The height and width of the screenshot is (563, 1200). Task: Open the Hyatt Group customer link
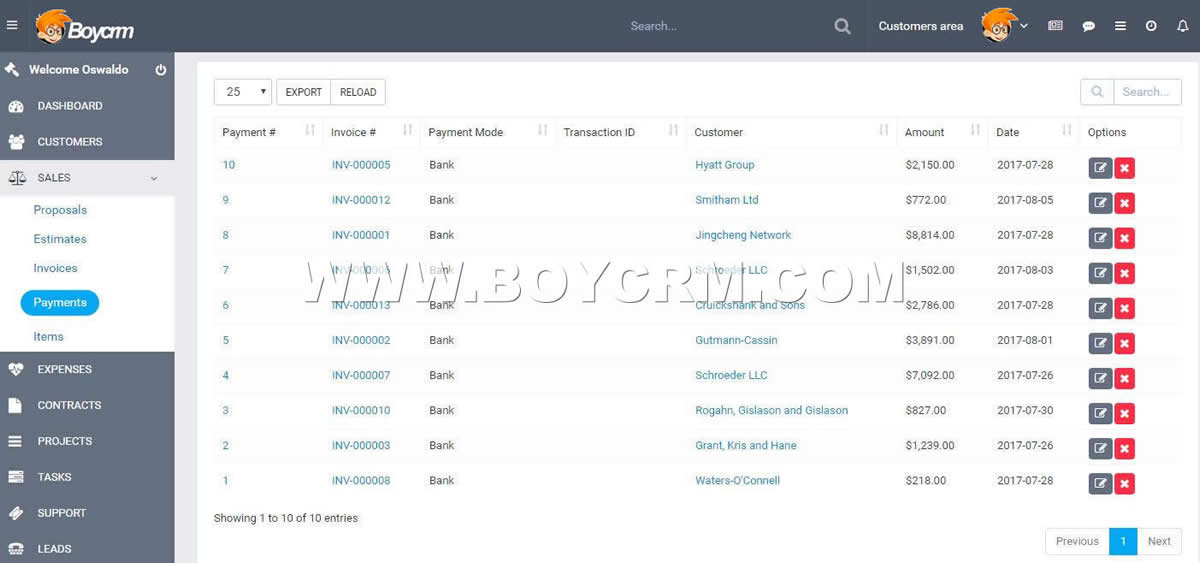coord(724,165)
